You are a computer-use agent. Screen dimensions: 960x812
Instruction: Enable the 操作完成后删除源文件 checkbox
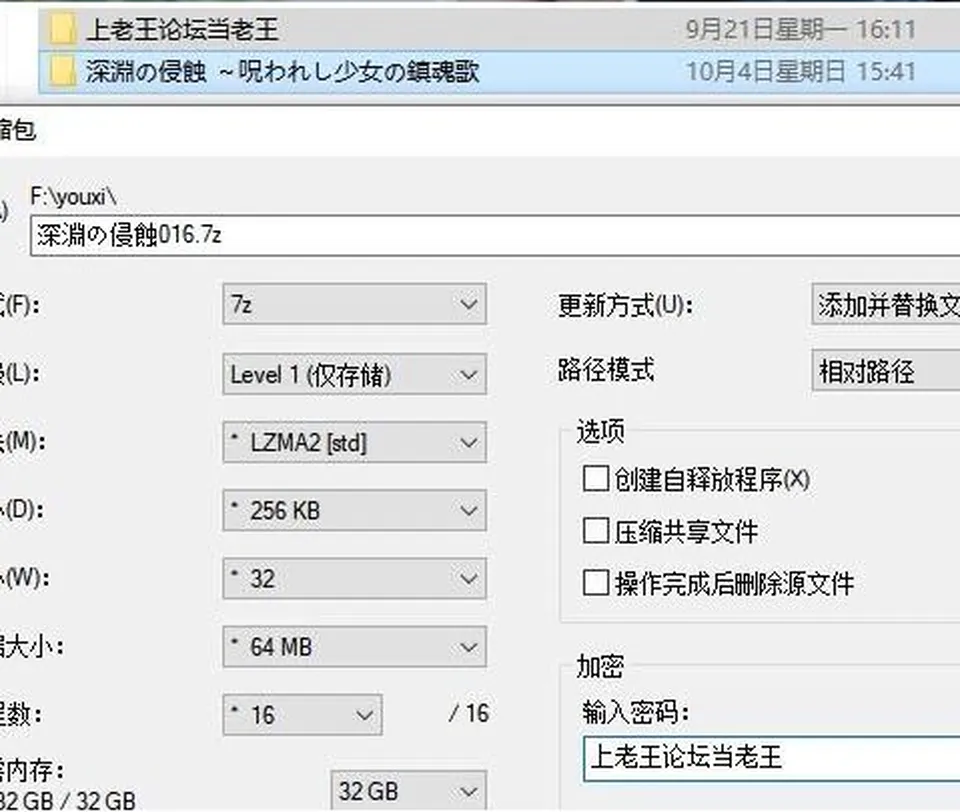point(596,583)
